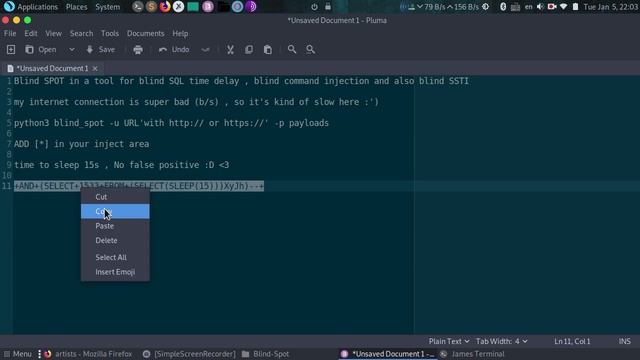Screen dimensions: 640x360
Task: Click the Wi-Fi tray icon
Action: [564, 7]
